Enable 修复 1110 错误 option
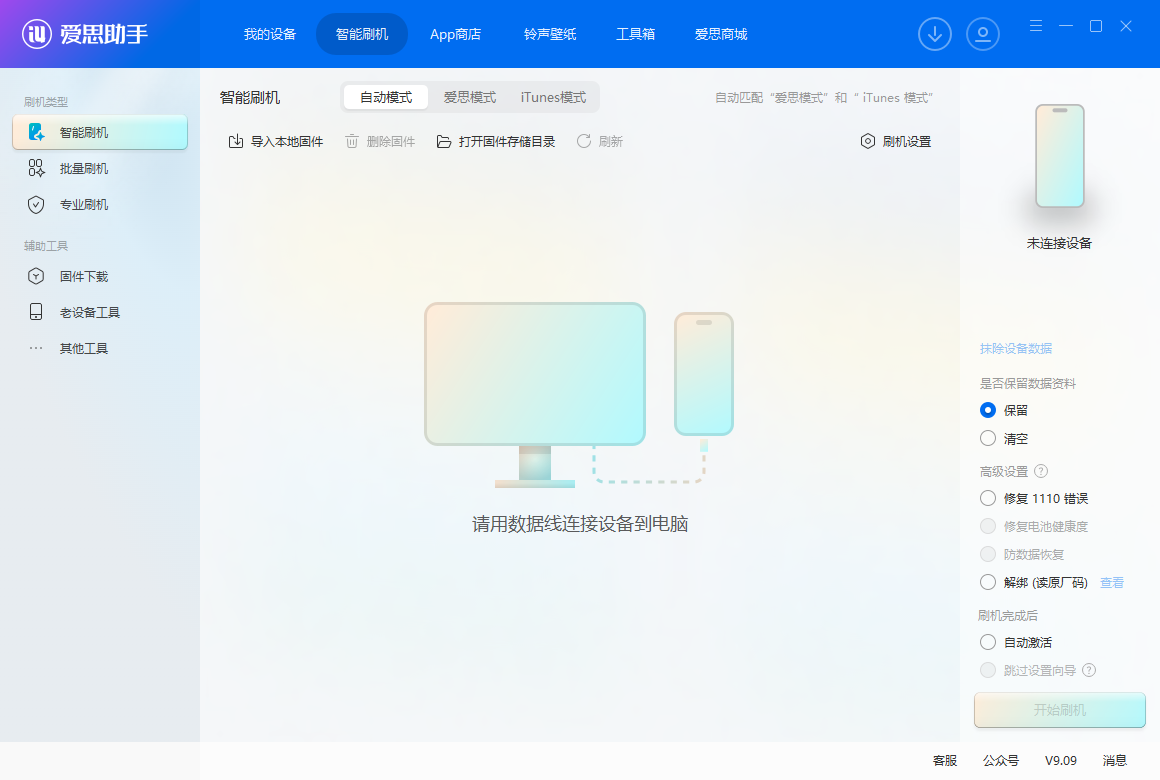 pyautogui.click(x=988, y=498)
